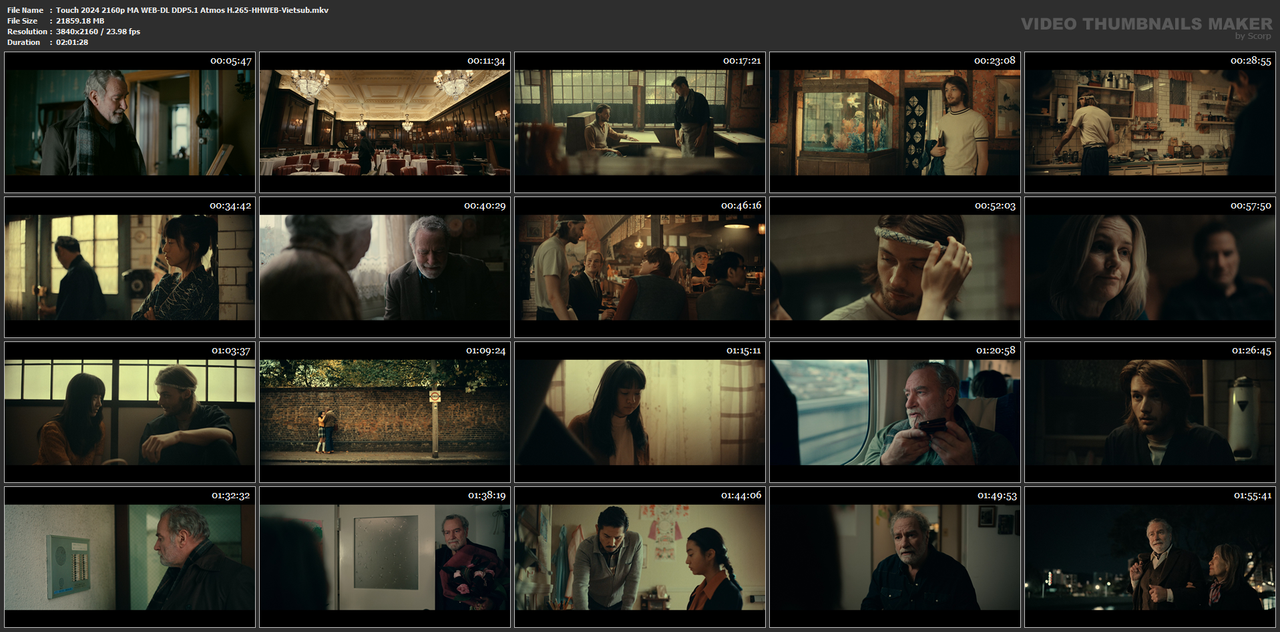Open the intercom thumbnail at 01:32:32
This screenshot has width=1280, height=632.
pos(129,557)
